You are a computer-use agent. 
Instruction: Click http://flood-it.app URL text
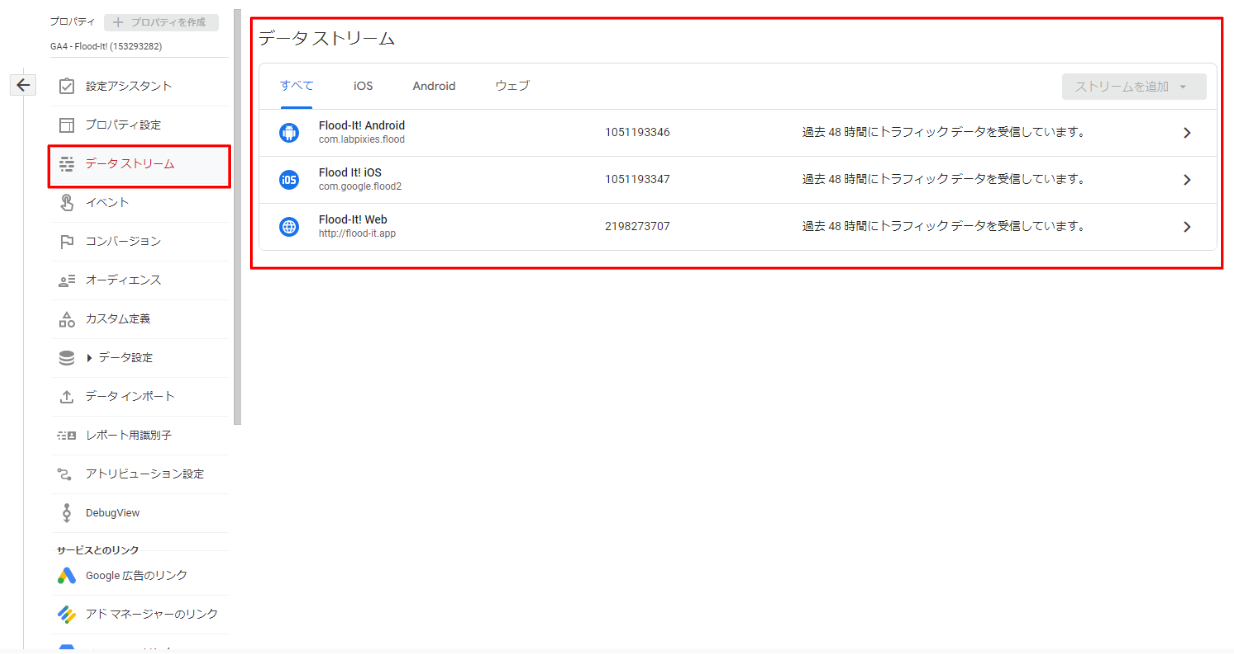tap(358, 234)
